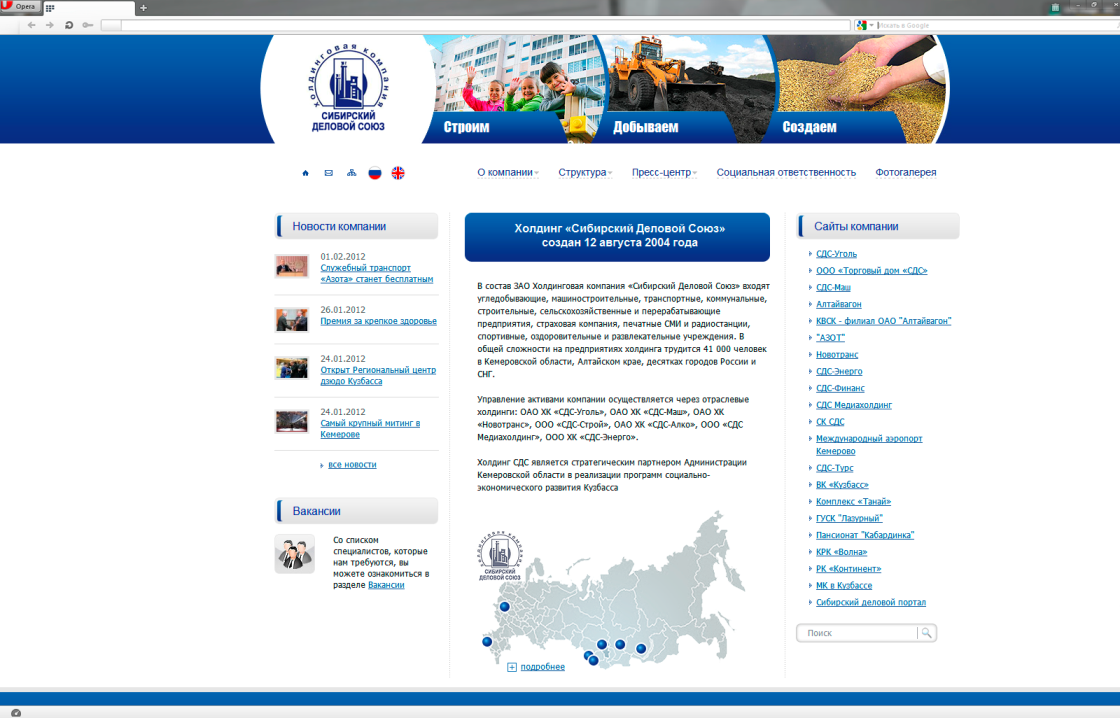Switch to English language flag
This screenshot has width=1120, height=718.
tap(399, 173)
